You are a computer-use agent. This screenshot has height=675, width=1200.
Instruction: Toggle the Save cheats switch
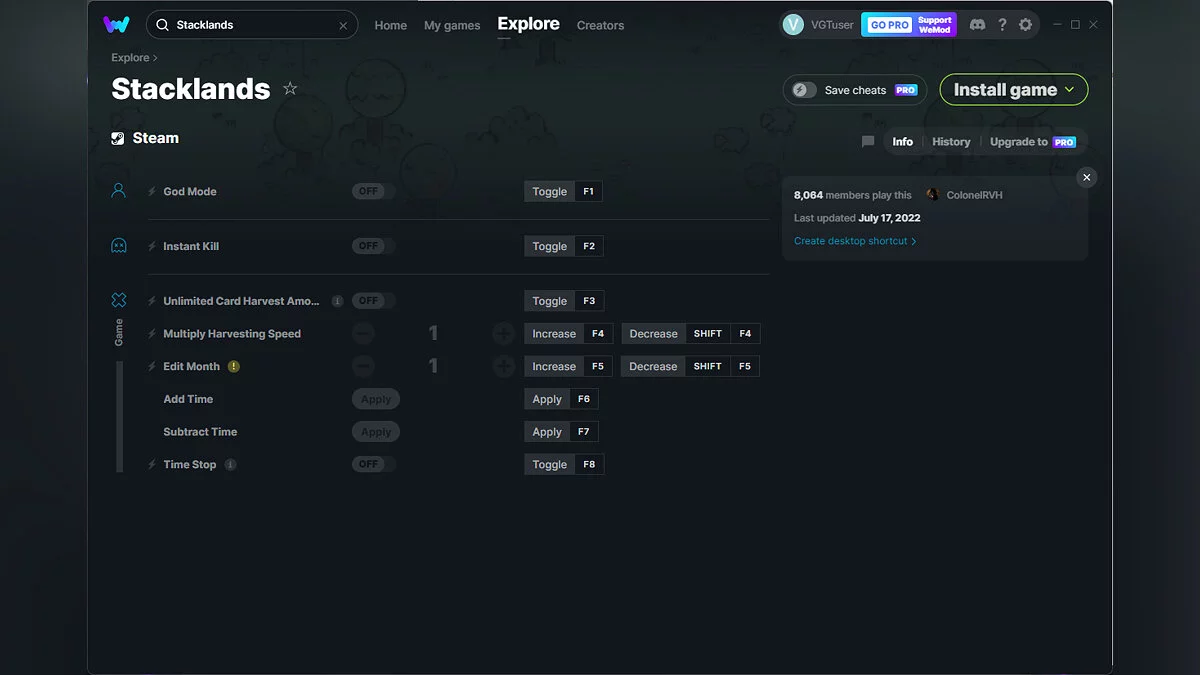(x=805, y=90)
